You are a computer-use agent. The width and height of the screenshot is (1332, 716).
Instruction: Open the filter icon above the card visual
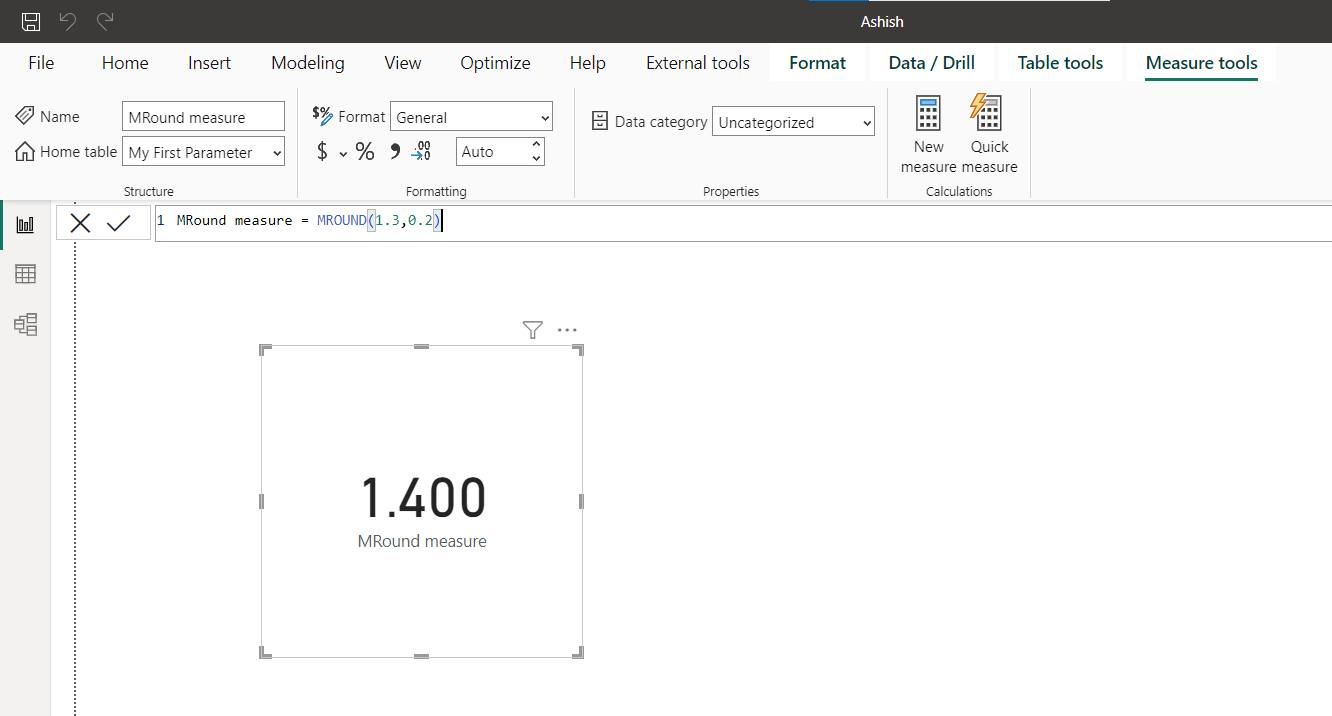tap(532, 329)
